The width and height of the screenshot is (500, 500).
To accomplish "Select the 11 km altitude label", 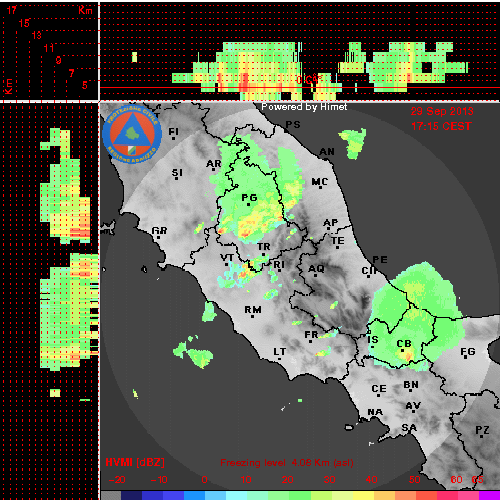I will 49,48.
